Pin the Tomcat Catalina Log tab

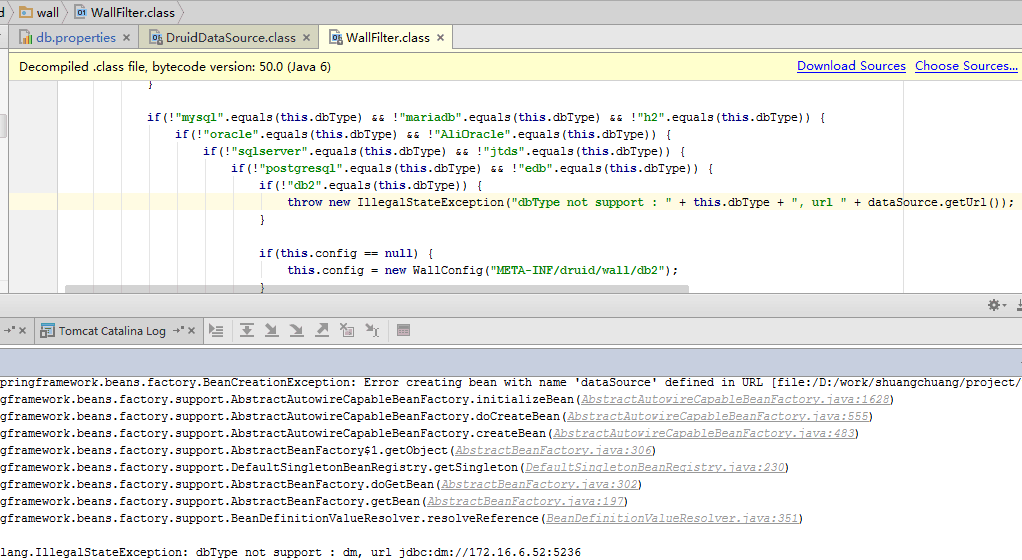[178, 331]
